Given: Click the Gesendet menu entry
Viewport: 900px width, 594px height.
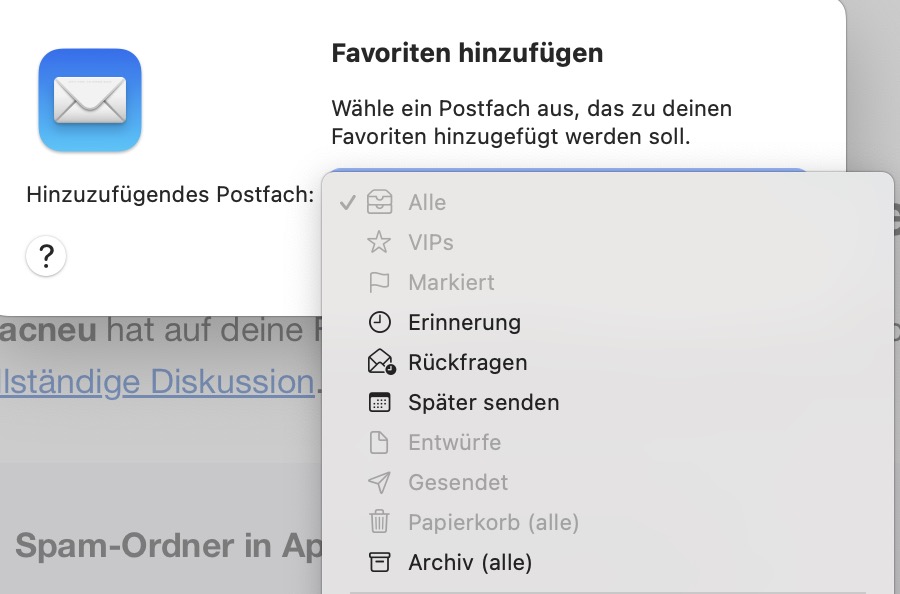Looking at the screenshot, I should (x=458, y=482).
